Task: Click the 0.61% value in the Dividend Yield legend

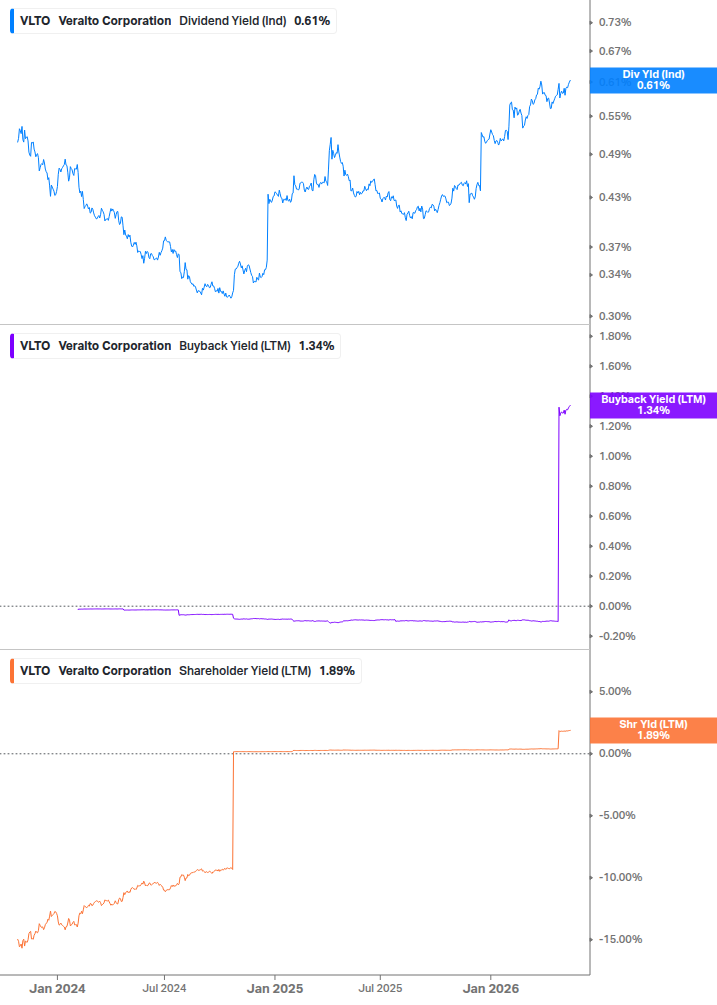Action: coord(312,21)
